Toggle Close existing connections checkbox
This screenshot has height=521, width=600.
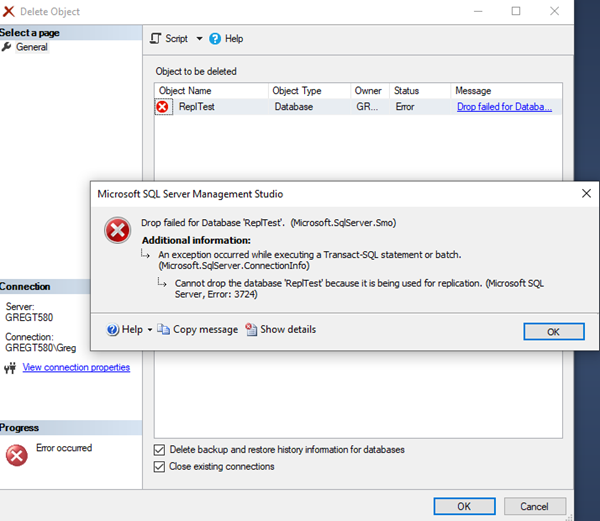[x=159, y=467]
